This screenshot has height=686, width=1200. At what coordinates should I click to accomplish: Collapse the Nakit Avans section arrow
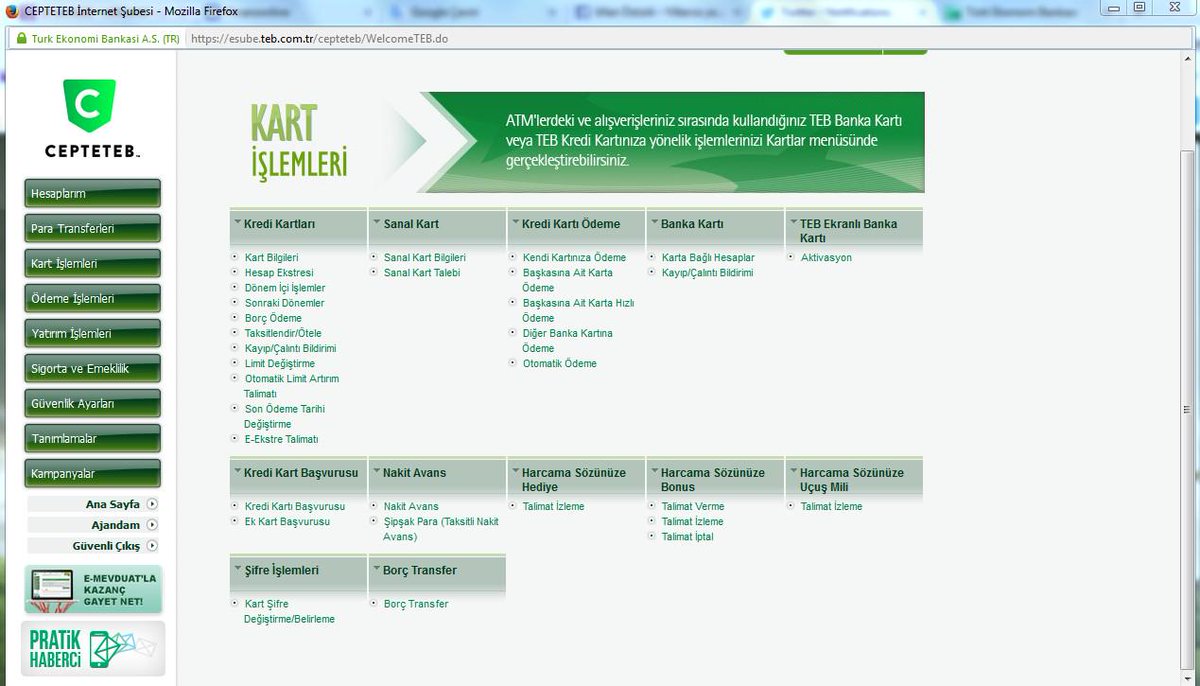pyautogui.click(x=376, y=472)
